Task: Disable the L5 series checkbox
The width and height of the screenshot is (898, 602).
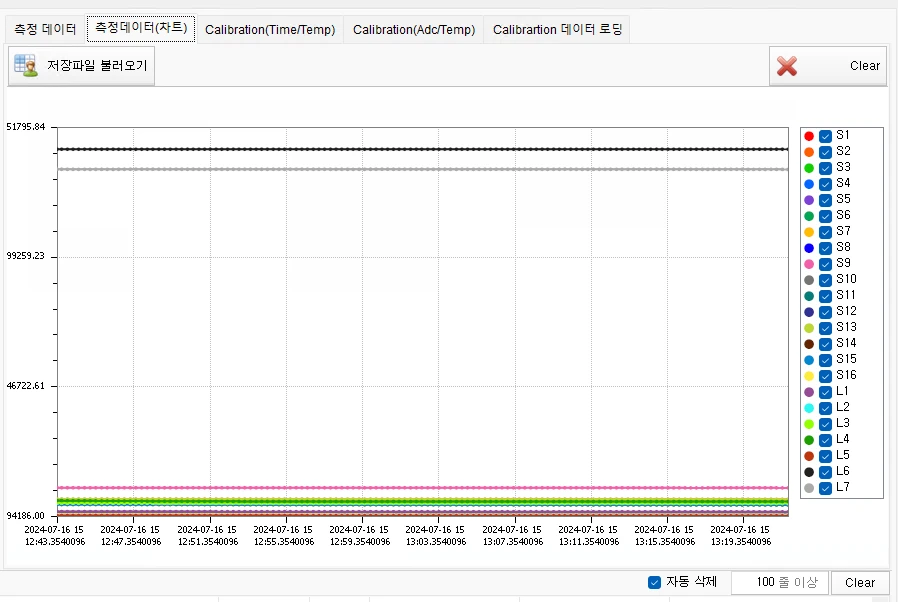Action: (825, 457)
